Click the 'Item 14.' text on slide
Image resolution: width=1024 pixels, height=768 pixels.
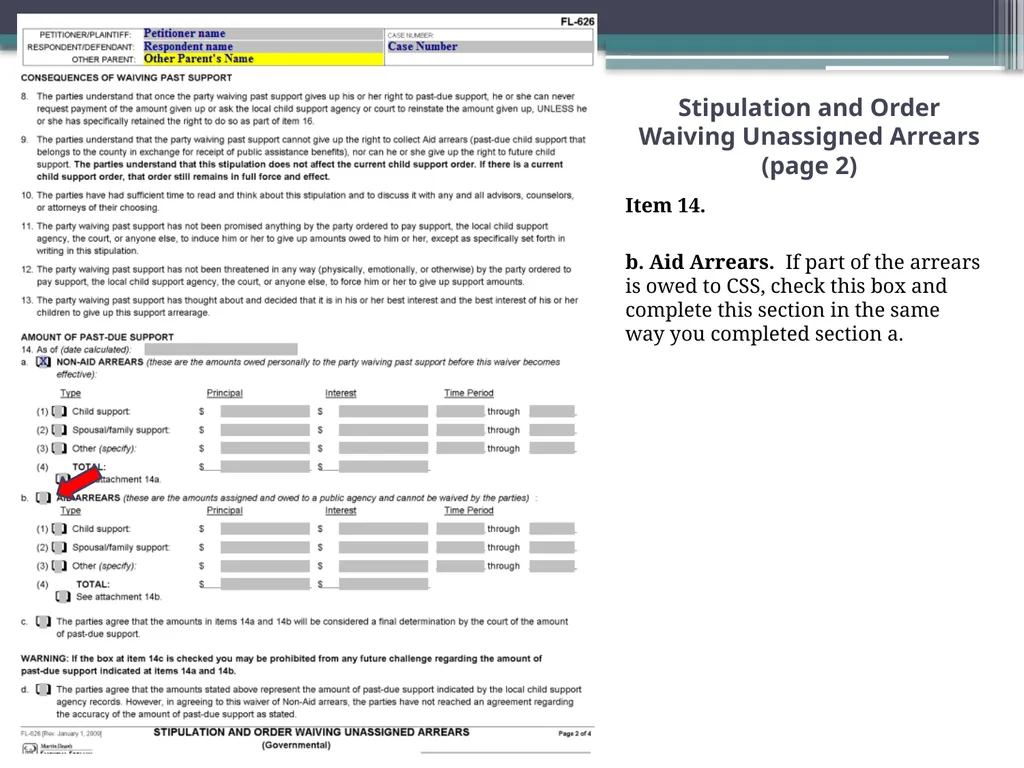(665, 205)
